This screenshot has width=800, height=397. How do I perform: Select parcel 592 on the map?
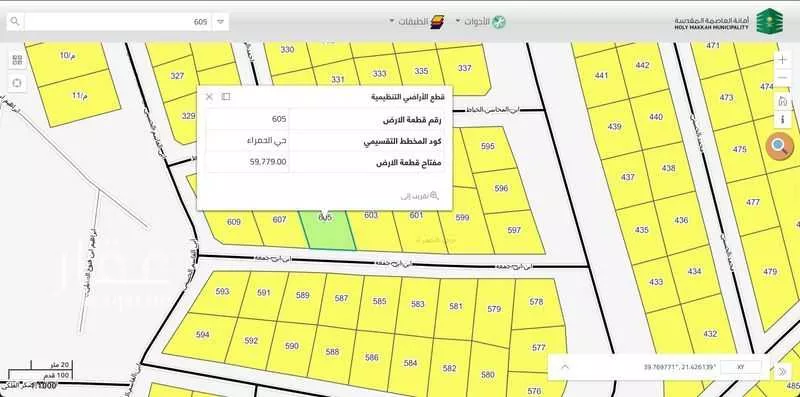click(x=251, y=341)
